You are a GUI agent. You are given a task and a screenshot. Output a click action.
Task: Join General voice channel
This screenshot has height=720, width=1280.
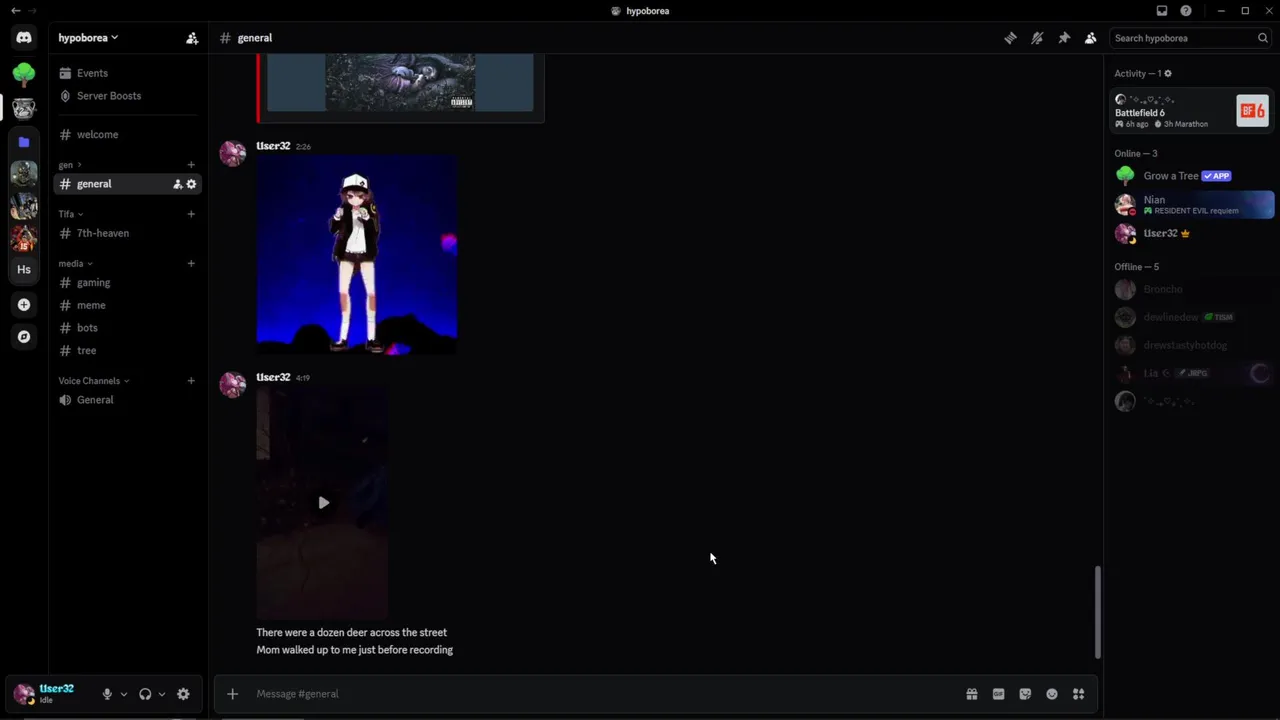point(127,400)
